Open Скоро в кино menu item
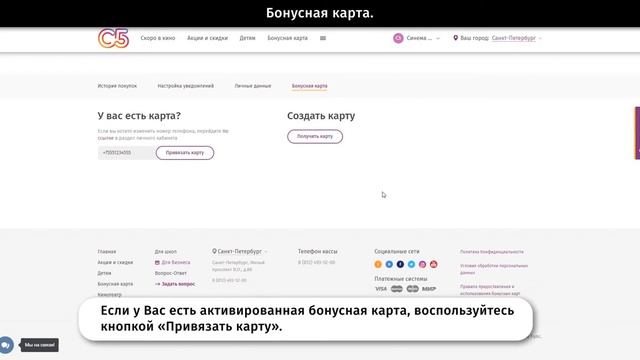 (158, 38)
